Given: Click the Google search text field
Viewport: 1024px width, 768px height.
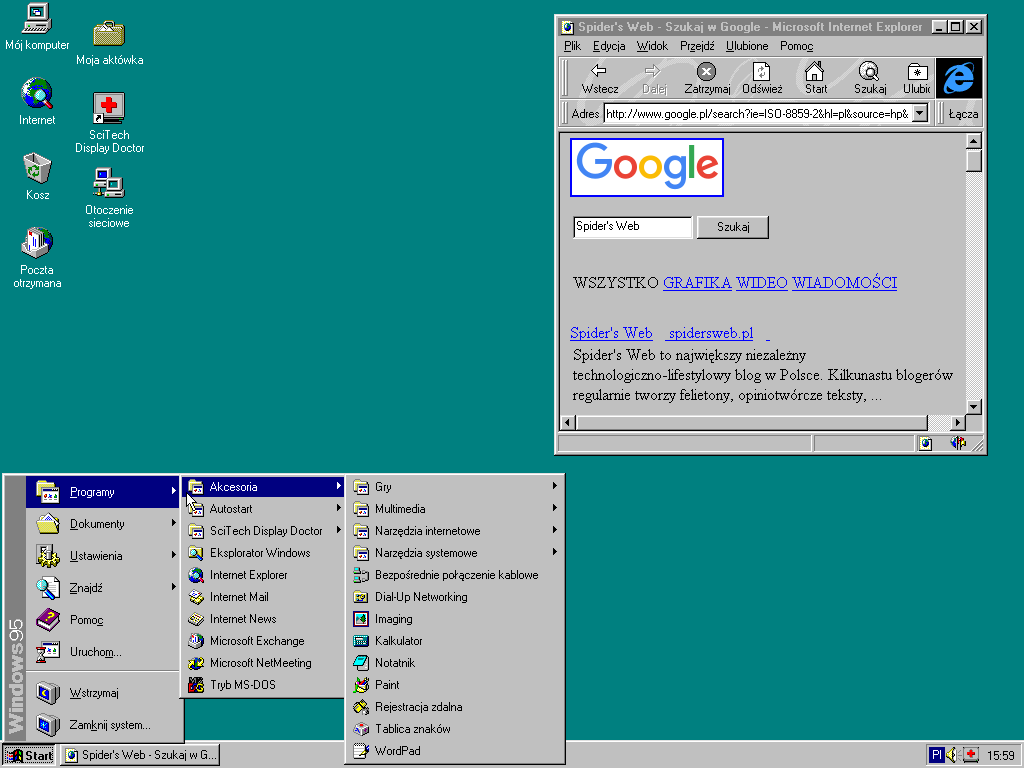Looking at the screenshot, I should [x=632, y=227].
